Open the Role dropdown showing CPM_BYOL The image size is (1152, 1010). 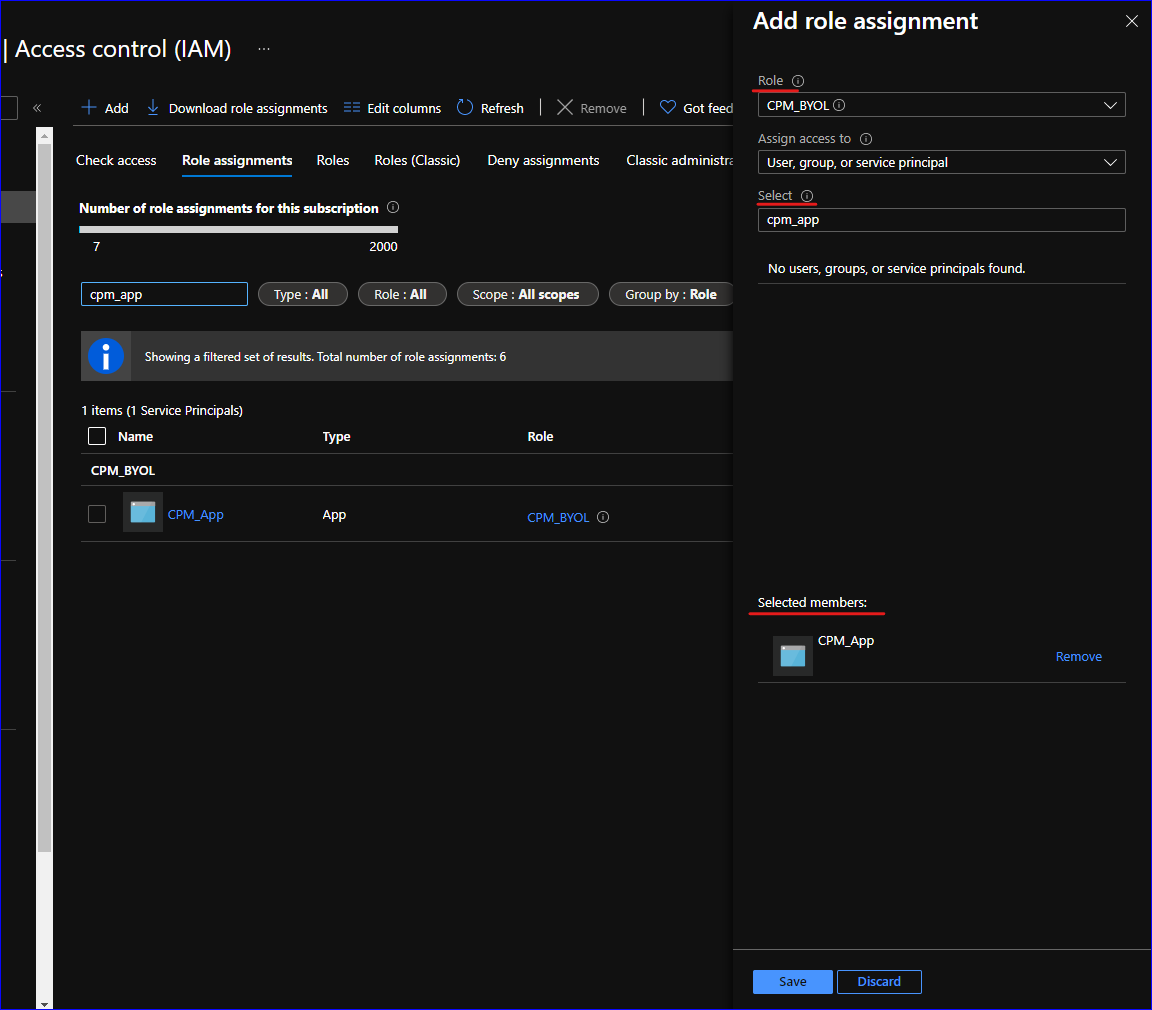pos(941,105)
